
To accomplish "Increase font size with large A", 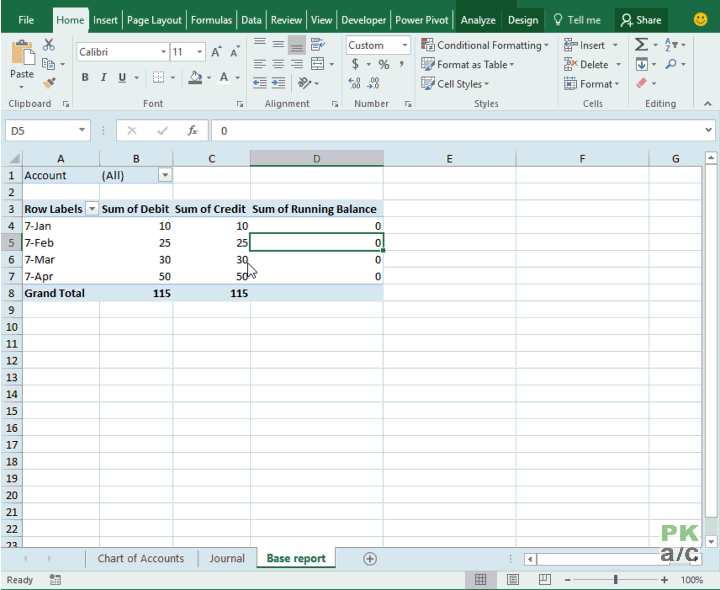I will click(216, 52).
